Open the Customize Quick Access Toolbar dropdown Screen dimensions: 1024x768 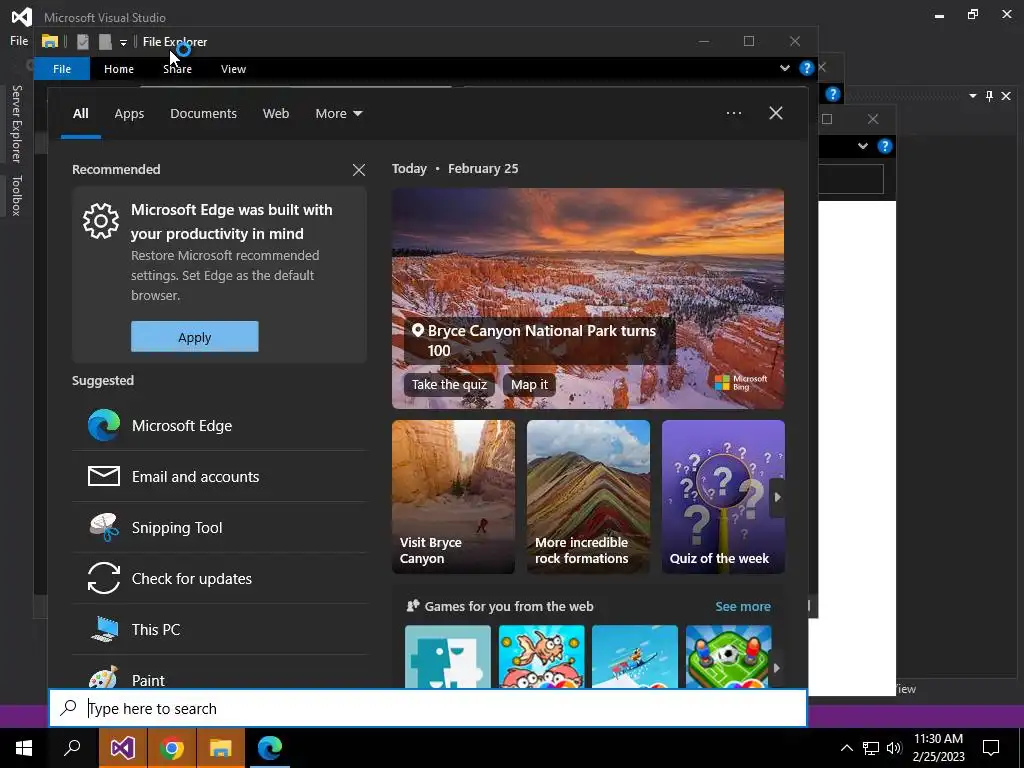click(123, 43)
